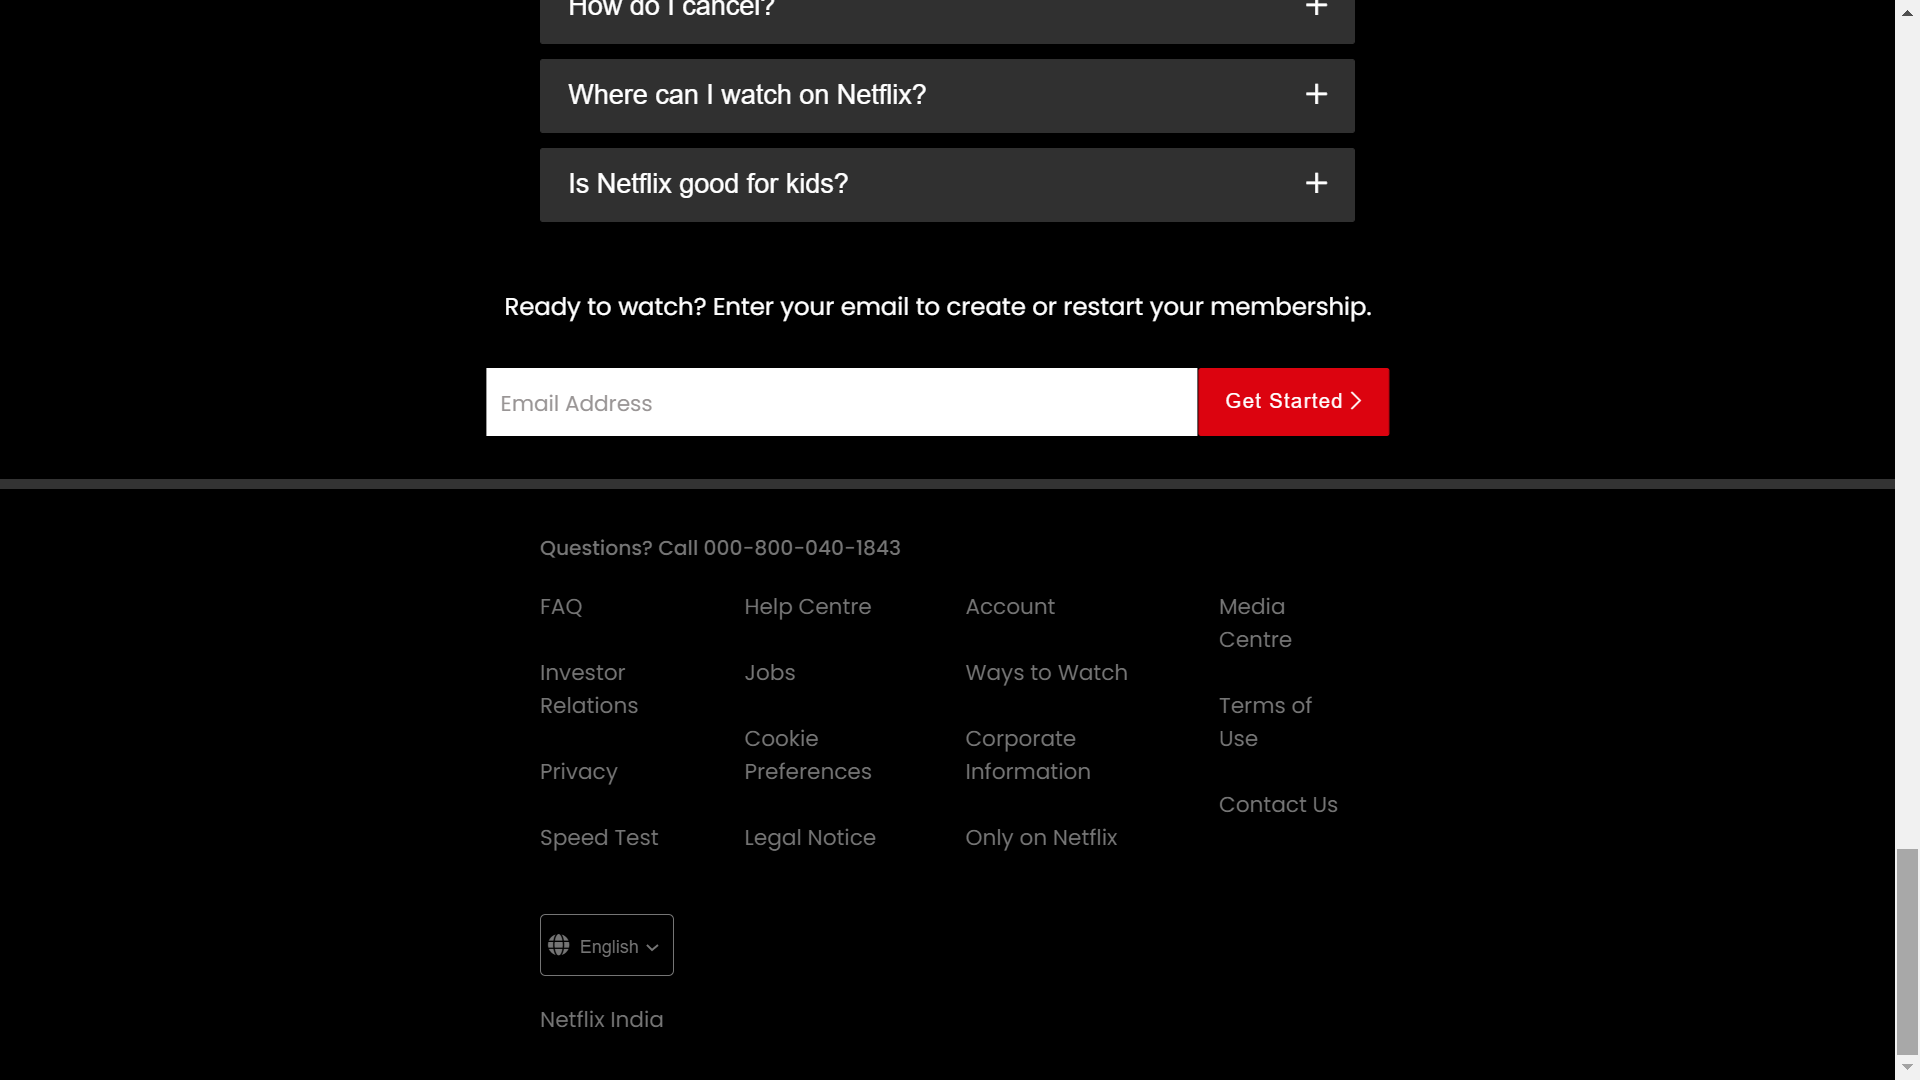Visit Investor Relations
This screenshot has width=1920, height=1080.
point(588,689)
